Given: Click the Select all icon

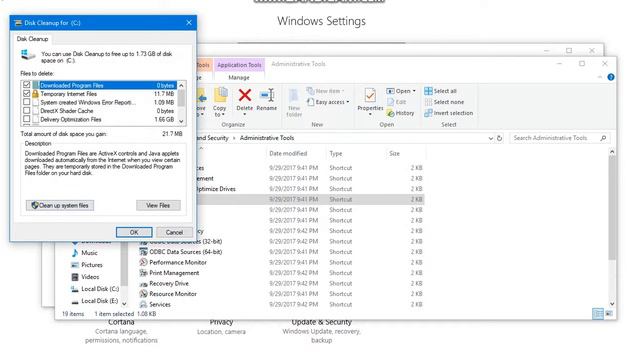Looking at the screenshot, I should coord(428,91).
